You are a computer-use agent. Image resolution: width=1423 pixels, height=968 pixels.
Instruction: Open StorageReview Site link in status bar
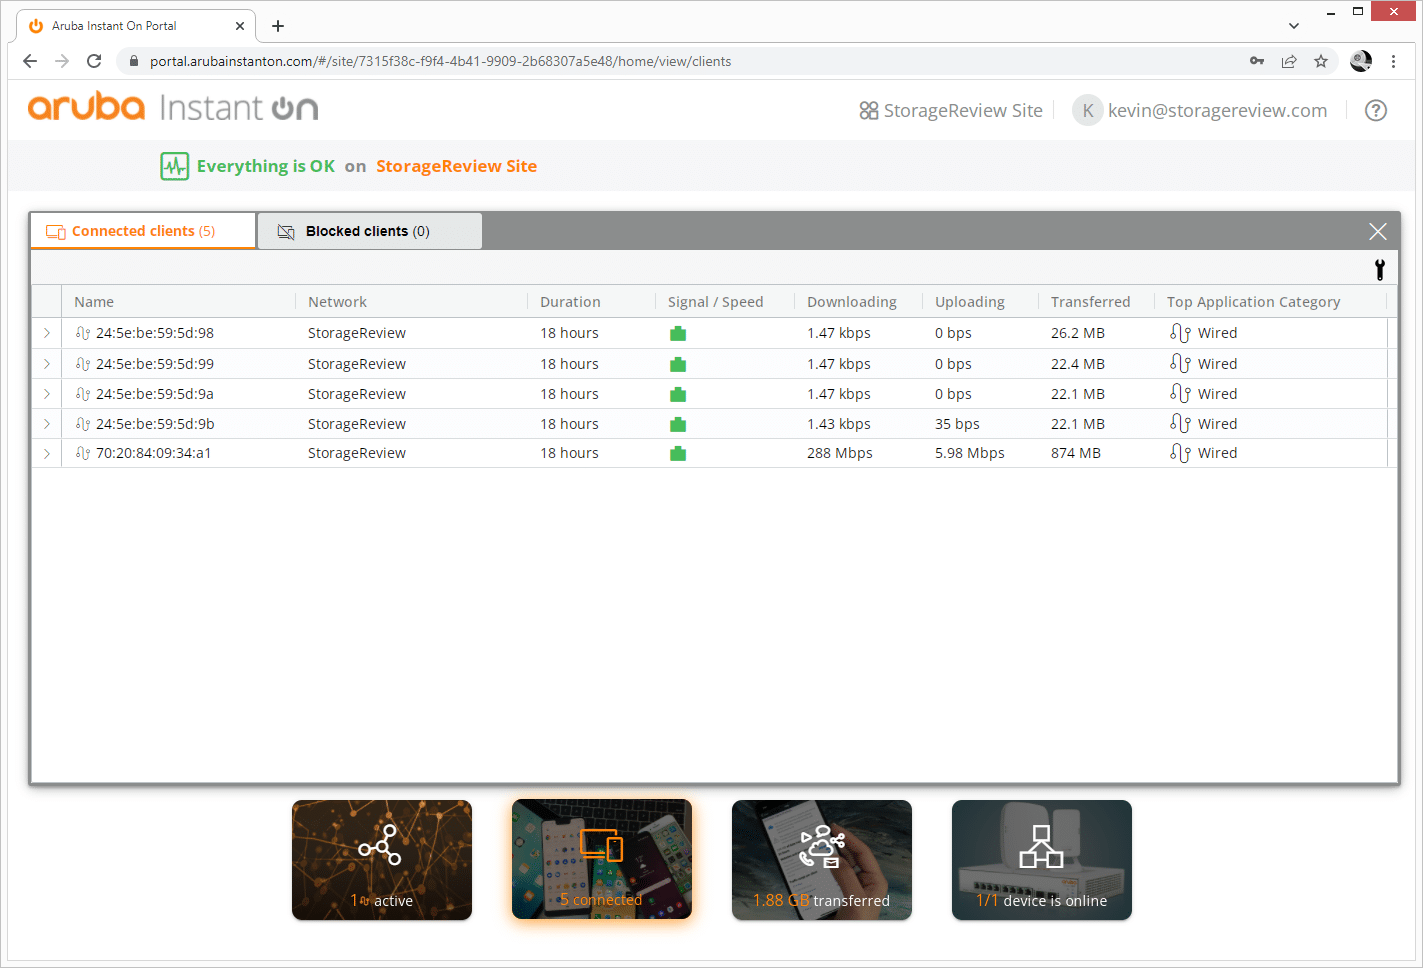[456, 166]
